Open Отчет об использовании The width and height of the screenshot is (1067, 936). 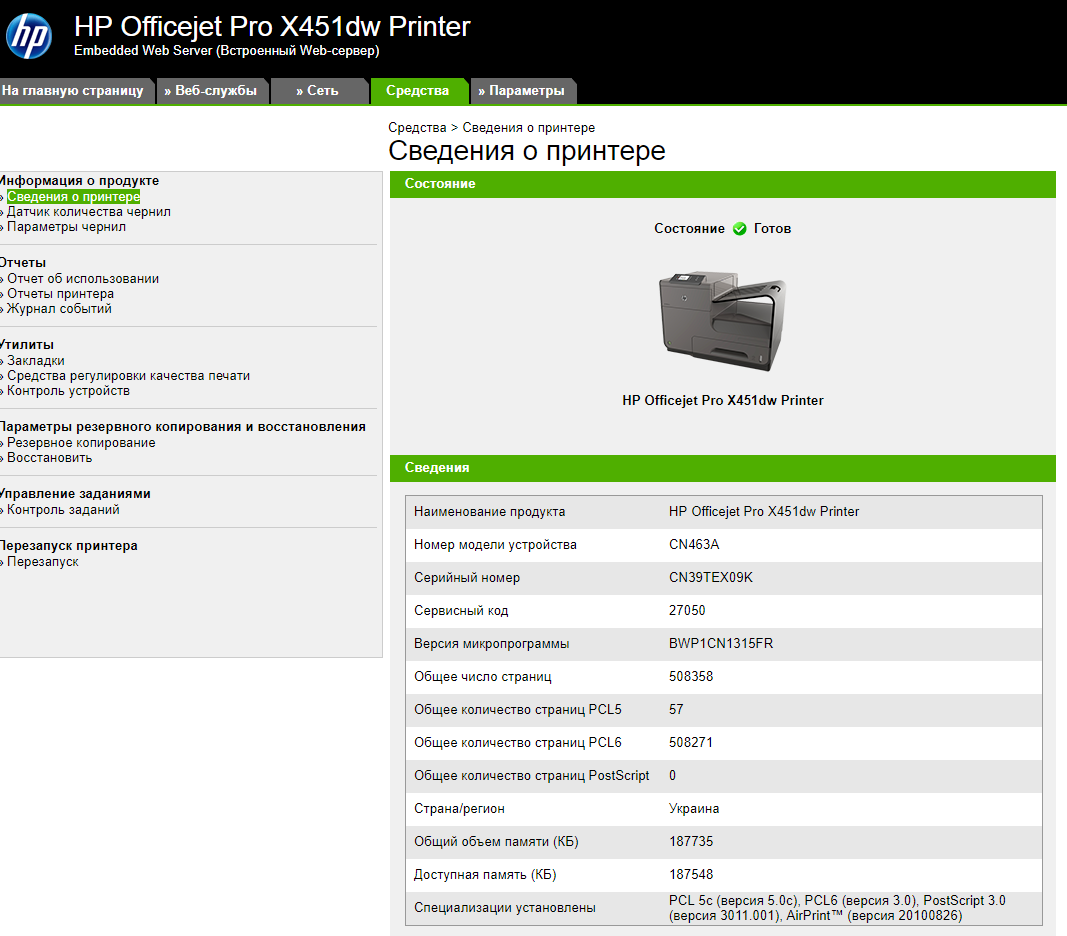[x=83, y=278]
